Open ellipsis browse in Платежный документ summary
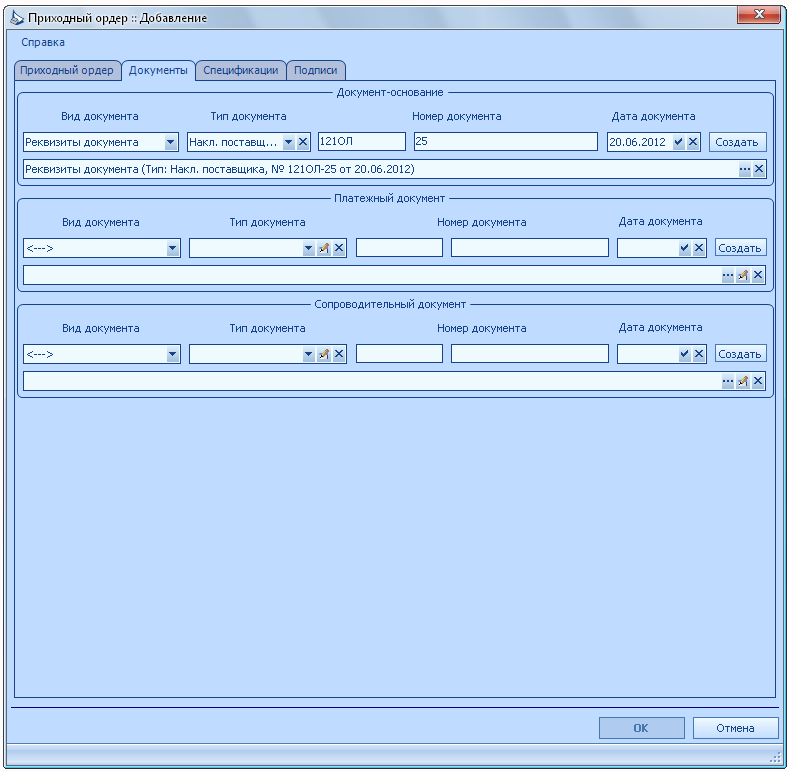The width and height of the screenshot is (789, 772). tap(728, 275)
